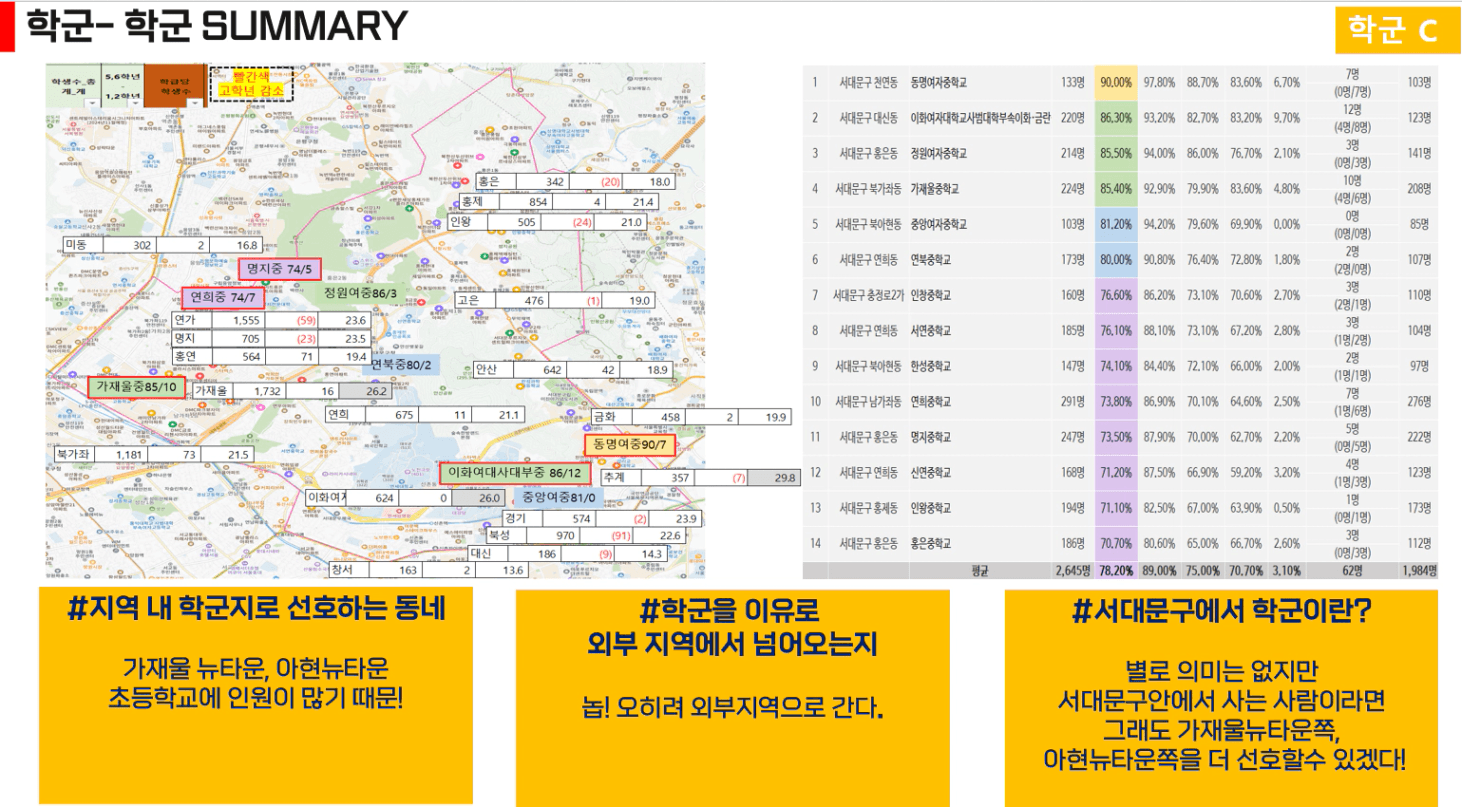Select 정원여자중학교 in the ranking table
The height and width of the screenshot is (807, 1462).
pos(939,153)
